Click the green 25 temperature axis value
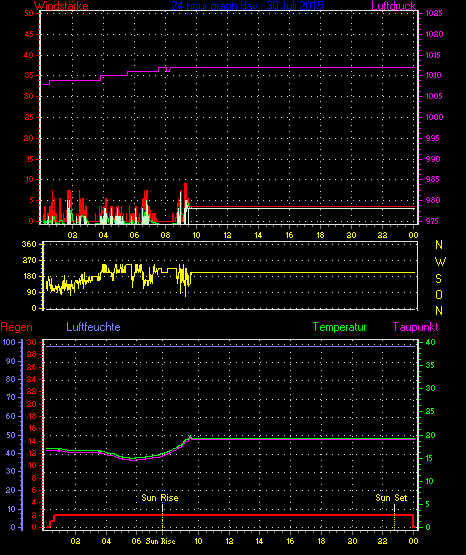 point(430,411)
